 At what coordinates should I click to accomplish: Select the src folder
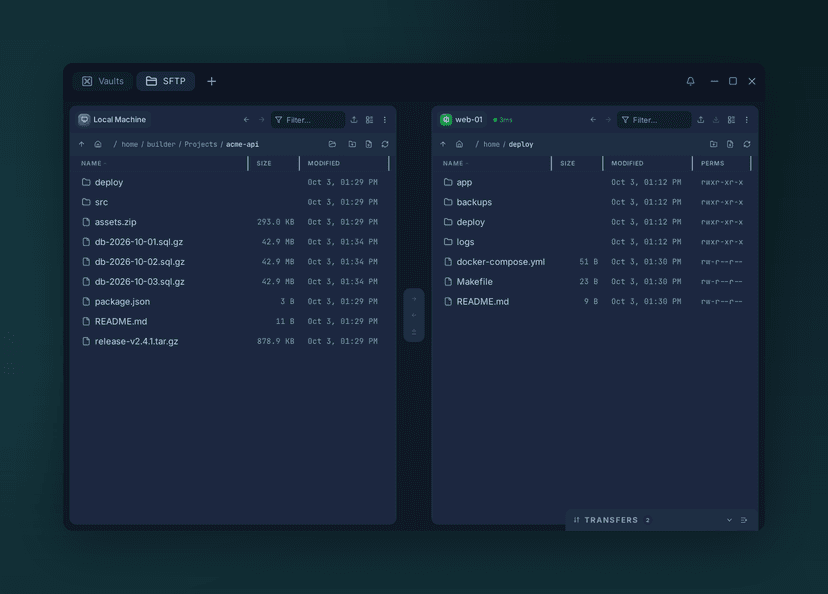[x=233, y=202]
